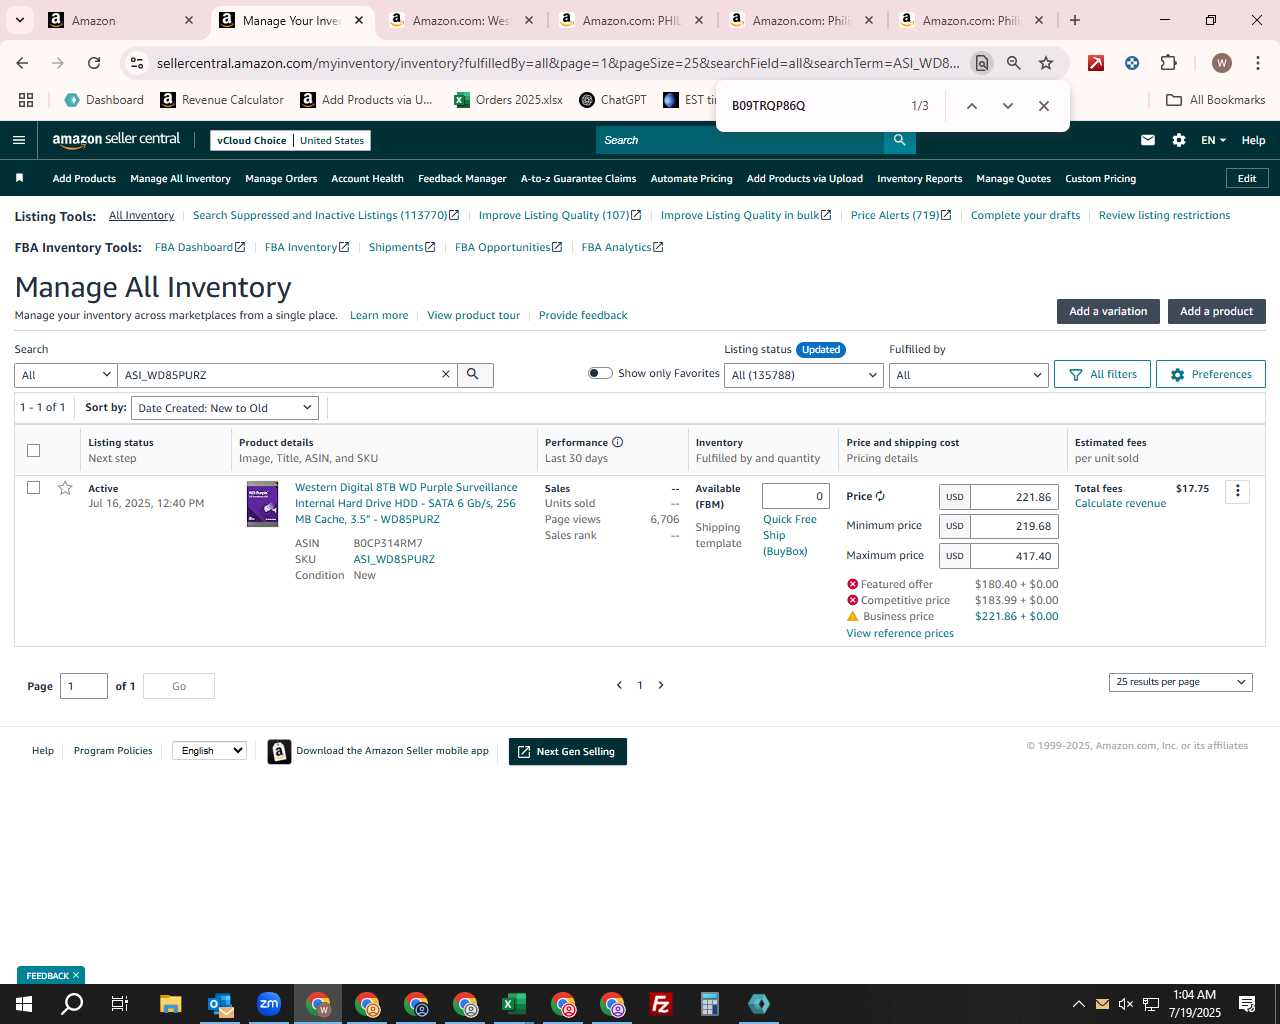
Task: Open FileZilla from taskbar
Action: [661, 1004]
